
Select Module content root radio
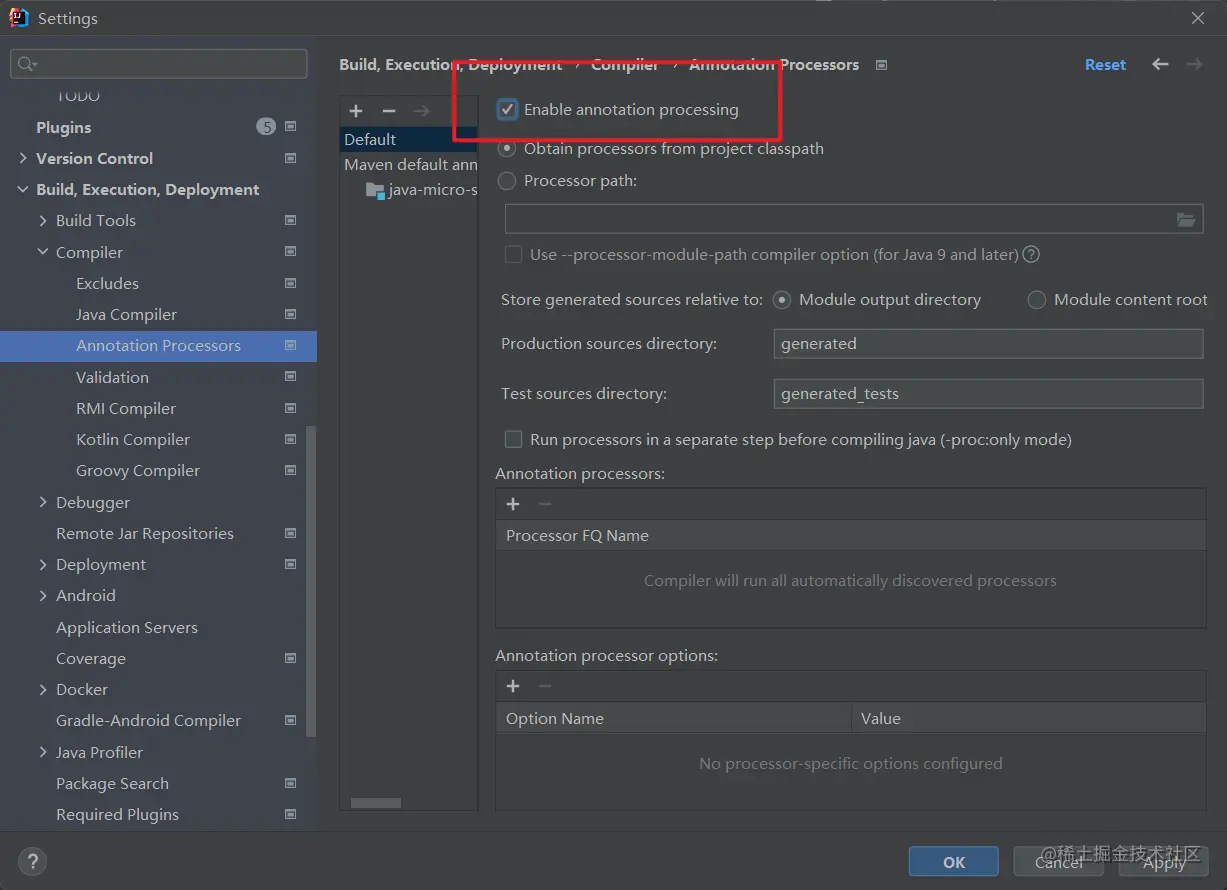pyautogui.click(x=1037, y=299)
